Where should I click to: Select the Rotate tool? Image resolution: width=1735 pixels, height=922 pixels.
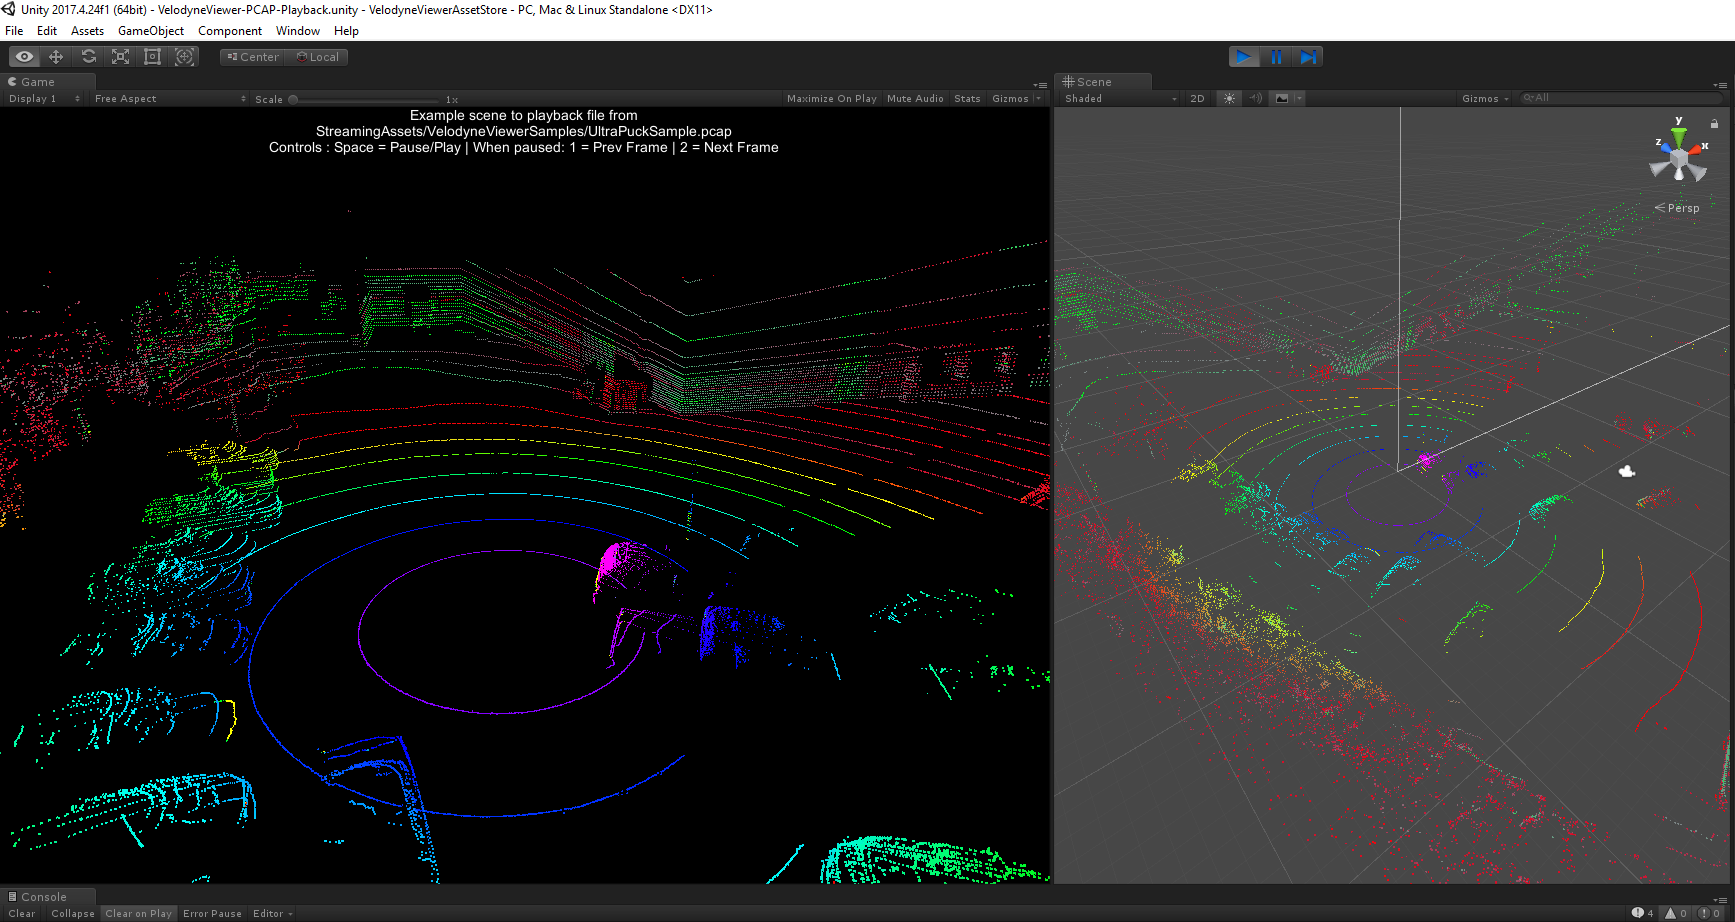tap(88, 57)
